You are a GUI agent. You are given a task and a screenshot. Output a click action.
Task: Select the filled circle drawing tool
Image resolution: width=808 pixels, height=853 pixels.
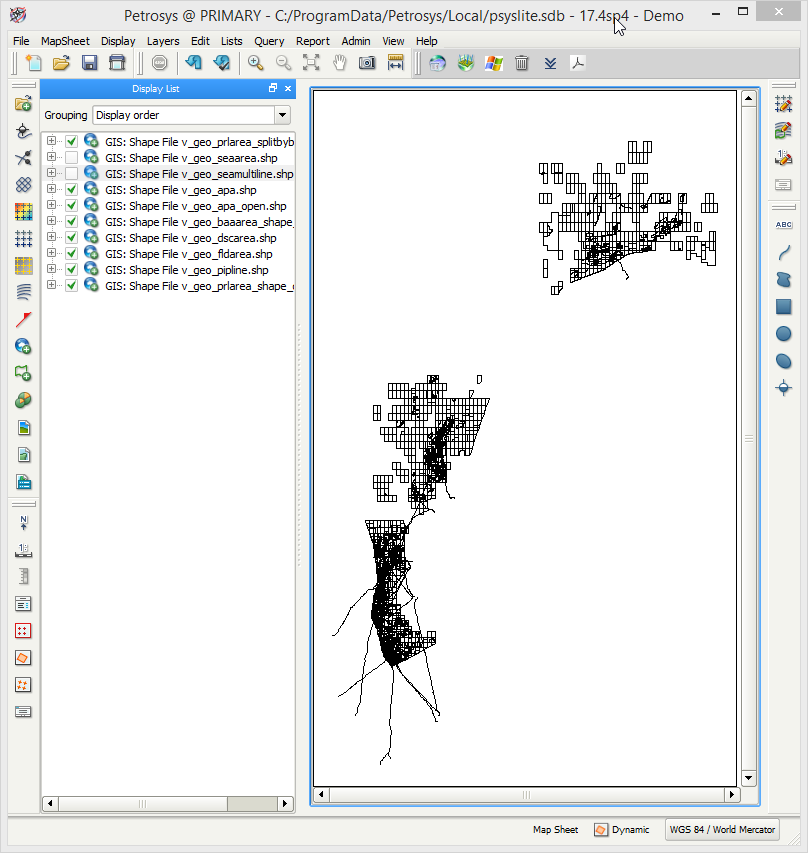[x=784, y=334]
